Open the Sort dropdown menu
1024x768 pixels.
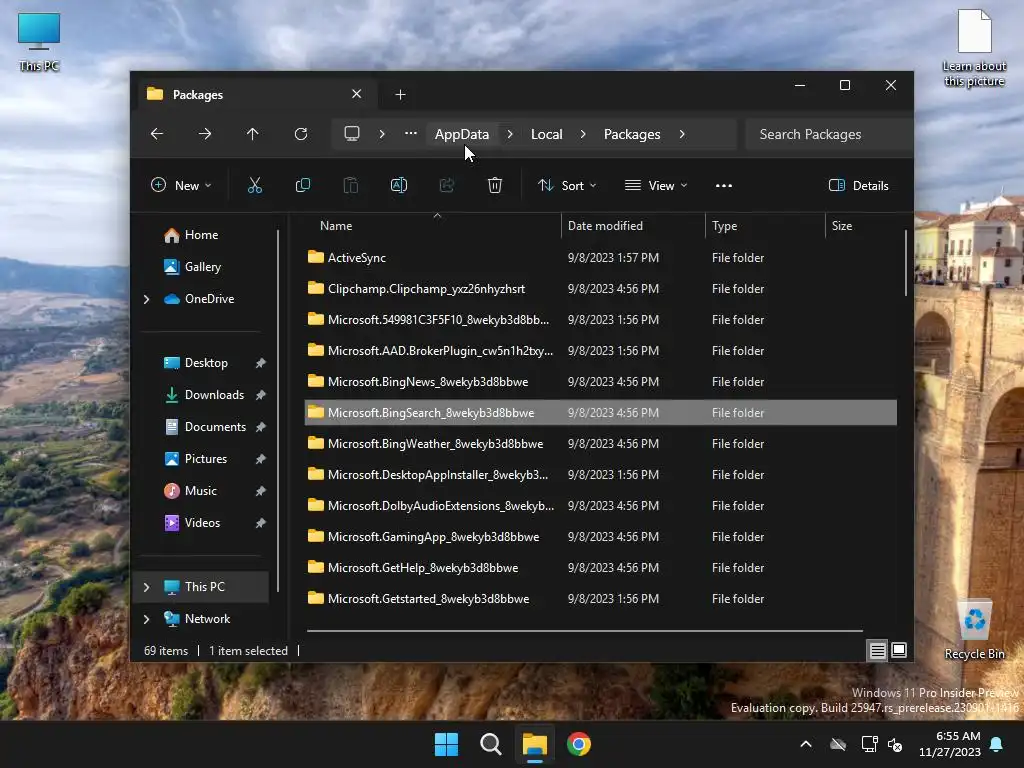(x=567, y=185)
